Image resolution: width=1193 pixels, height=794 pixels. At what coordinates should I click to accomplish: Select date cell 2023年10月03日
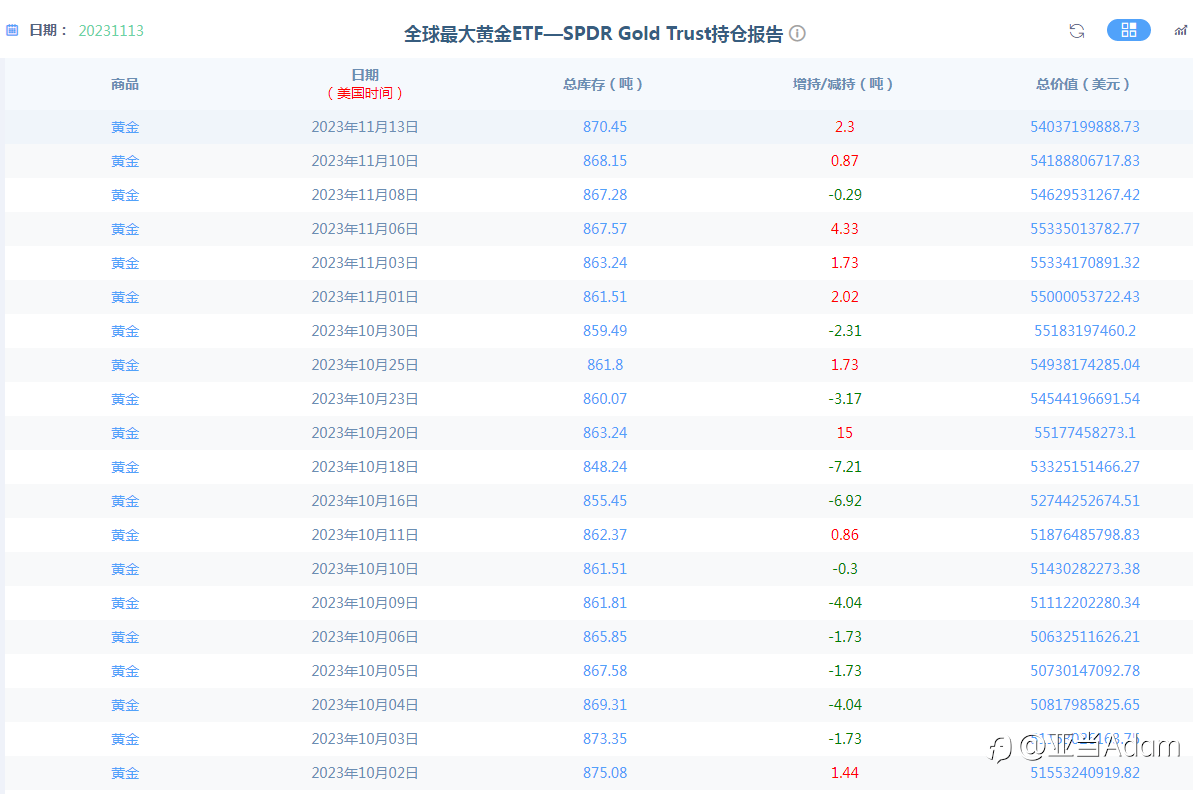coord(364,738)
